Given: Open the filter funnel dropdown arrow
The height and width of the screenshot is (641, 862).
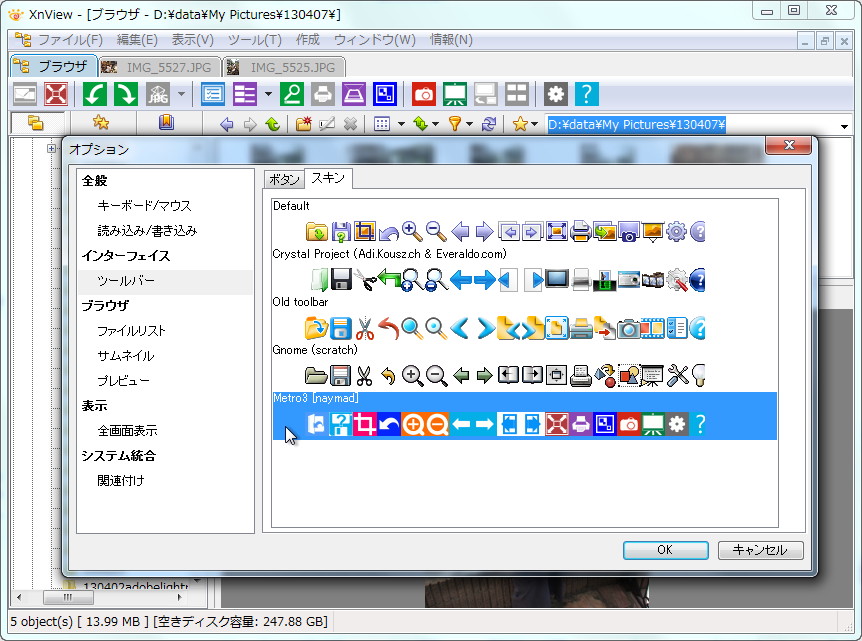Looking at the screenshot, I should [x=469, y=124].
